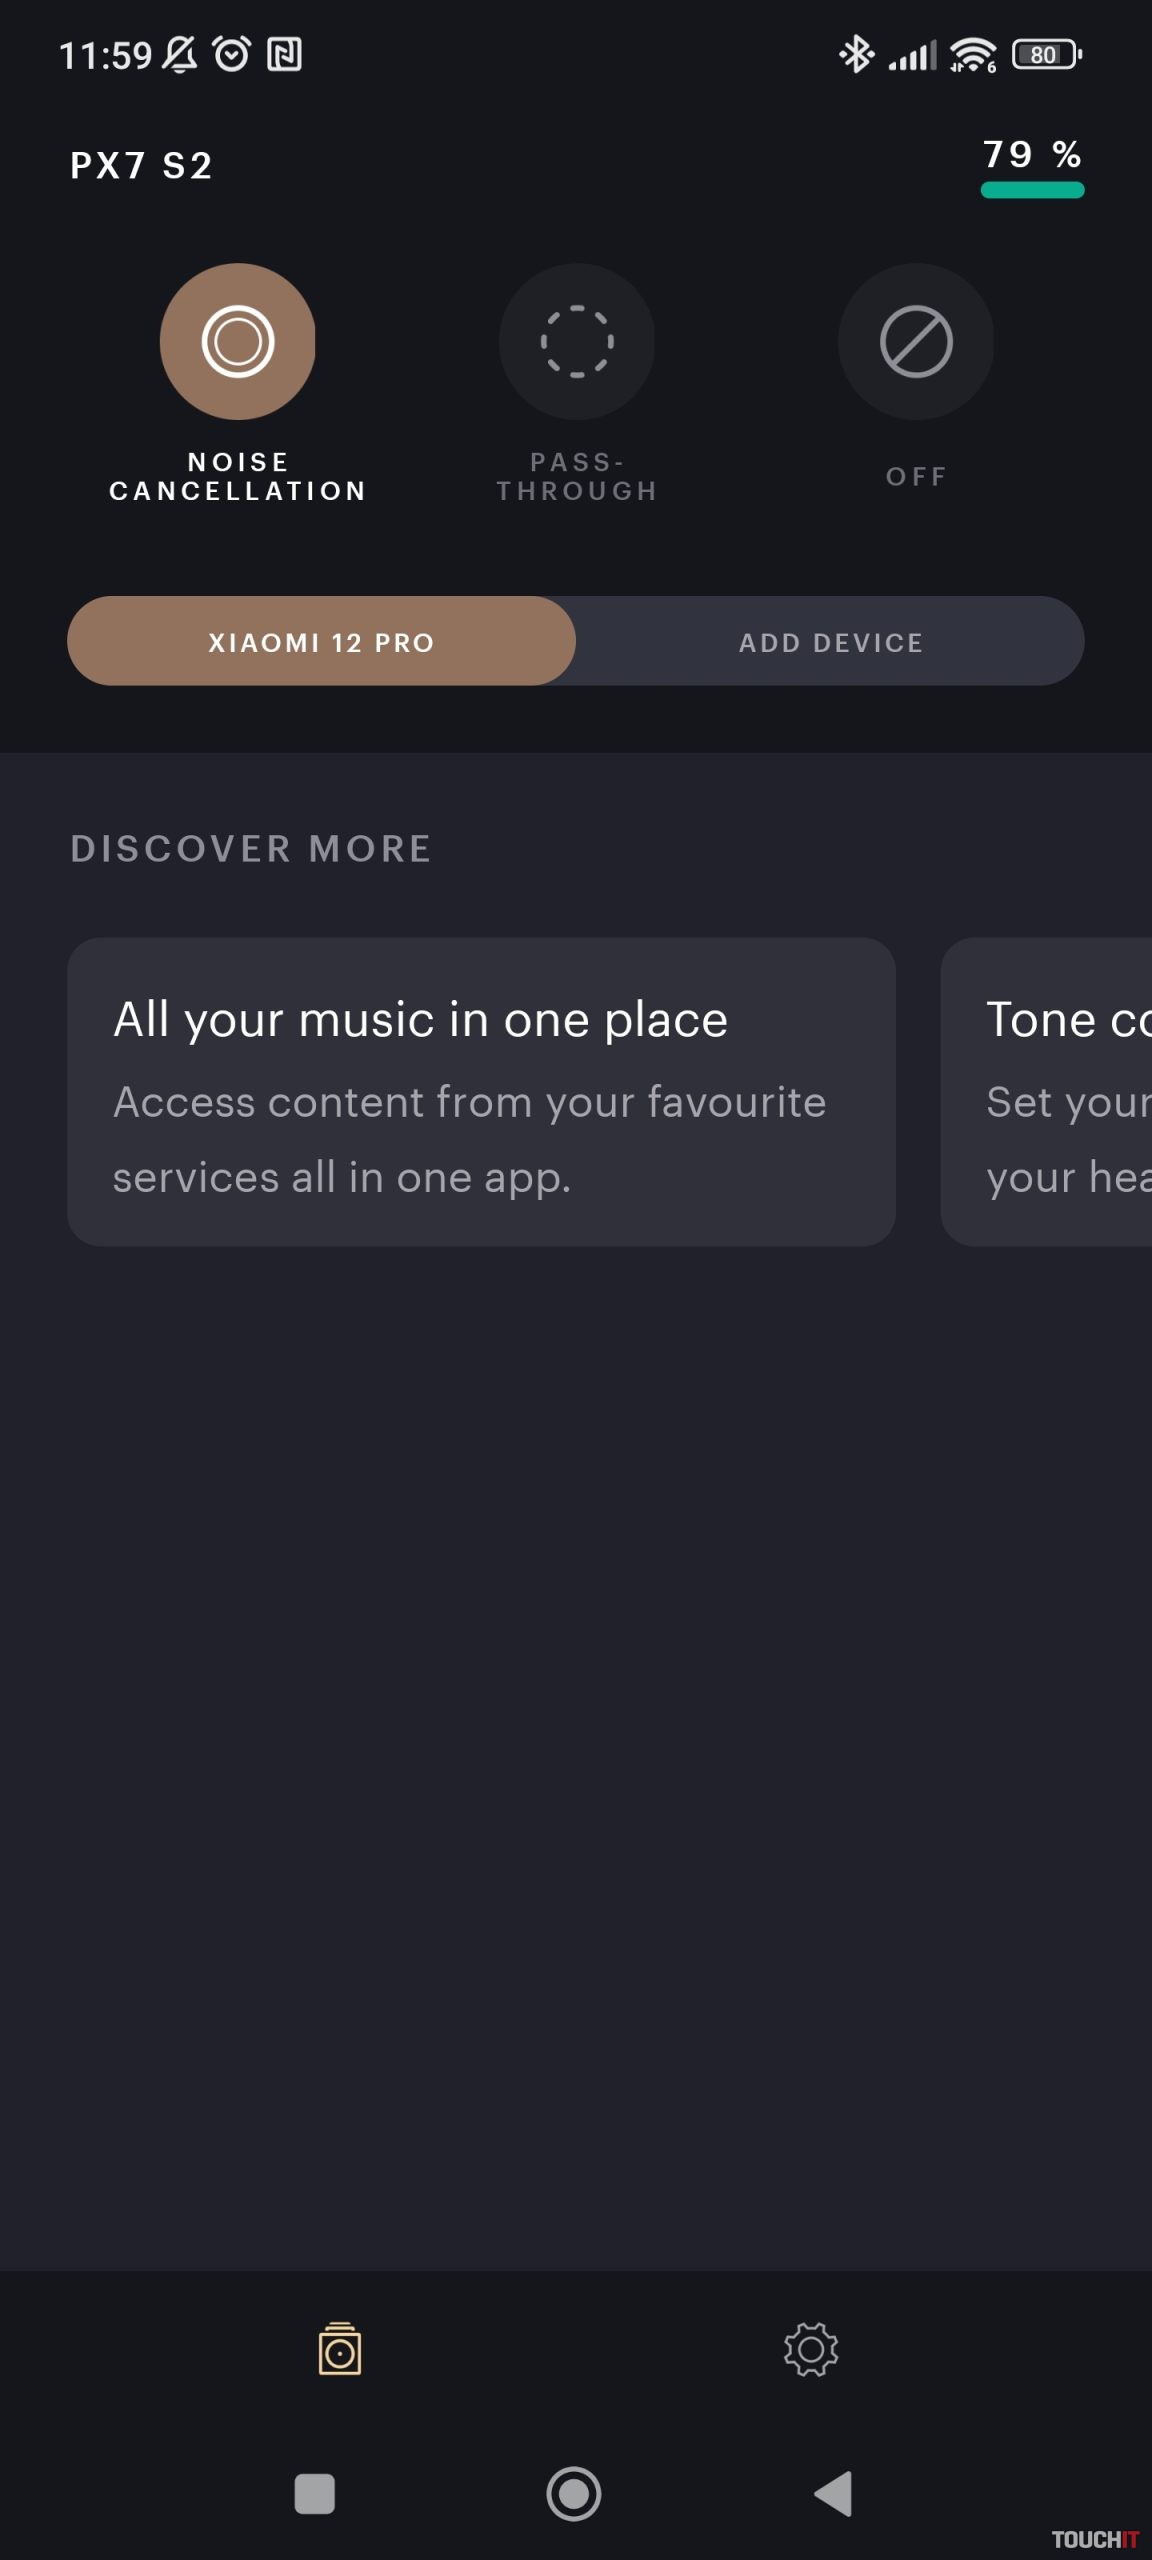
Task: Enable Noise Cancellation mode
Action: [238, 342]
